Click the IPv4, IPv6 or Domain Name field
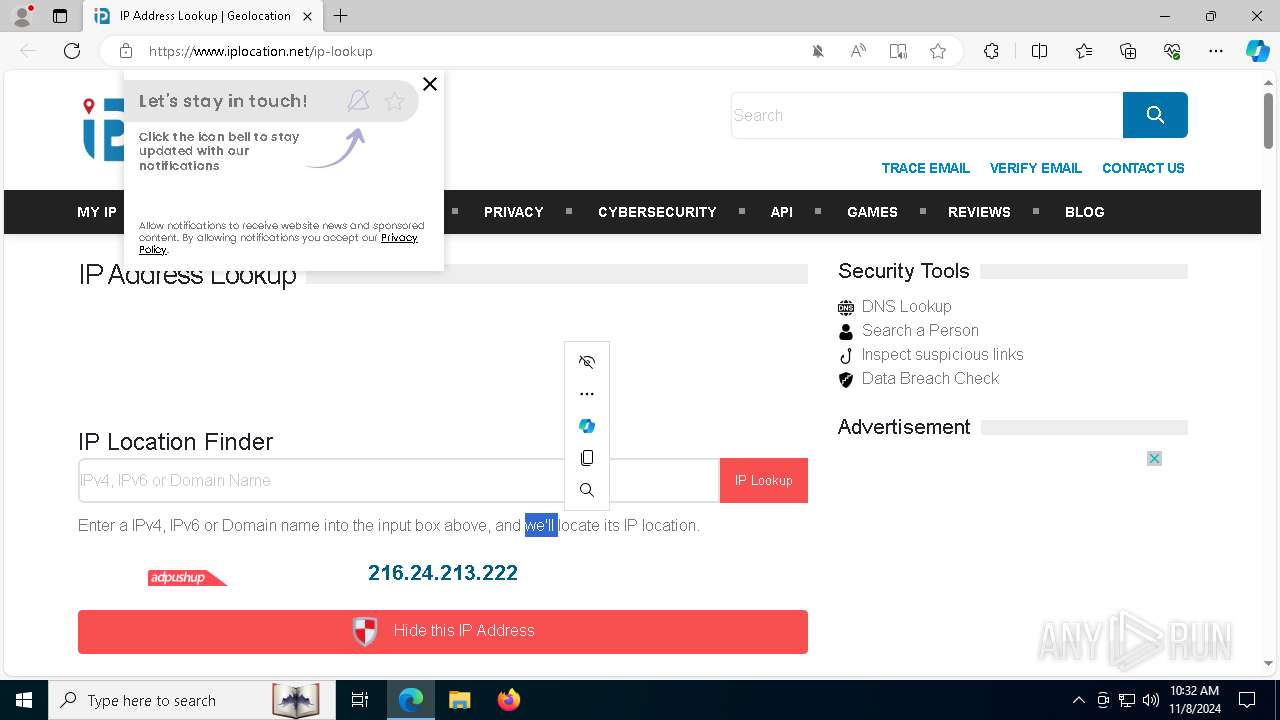Image resolution: width=1280 pixels, height=720 pixels. (399, 480)
